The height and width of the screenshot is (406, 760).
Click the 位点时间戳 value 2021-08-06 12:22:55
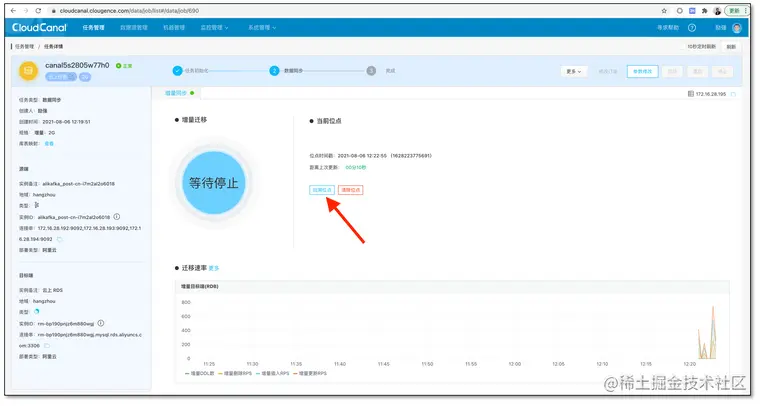click(x=362, y=156)
